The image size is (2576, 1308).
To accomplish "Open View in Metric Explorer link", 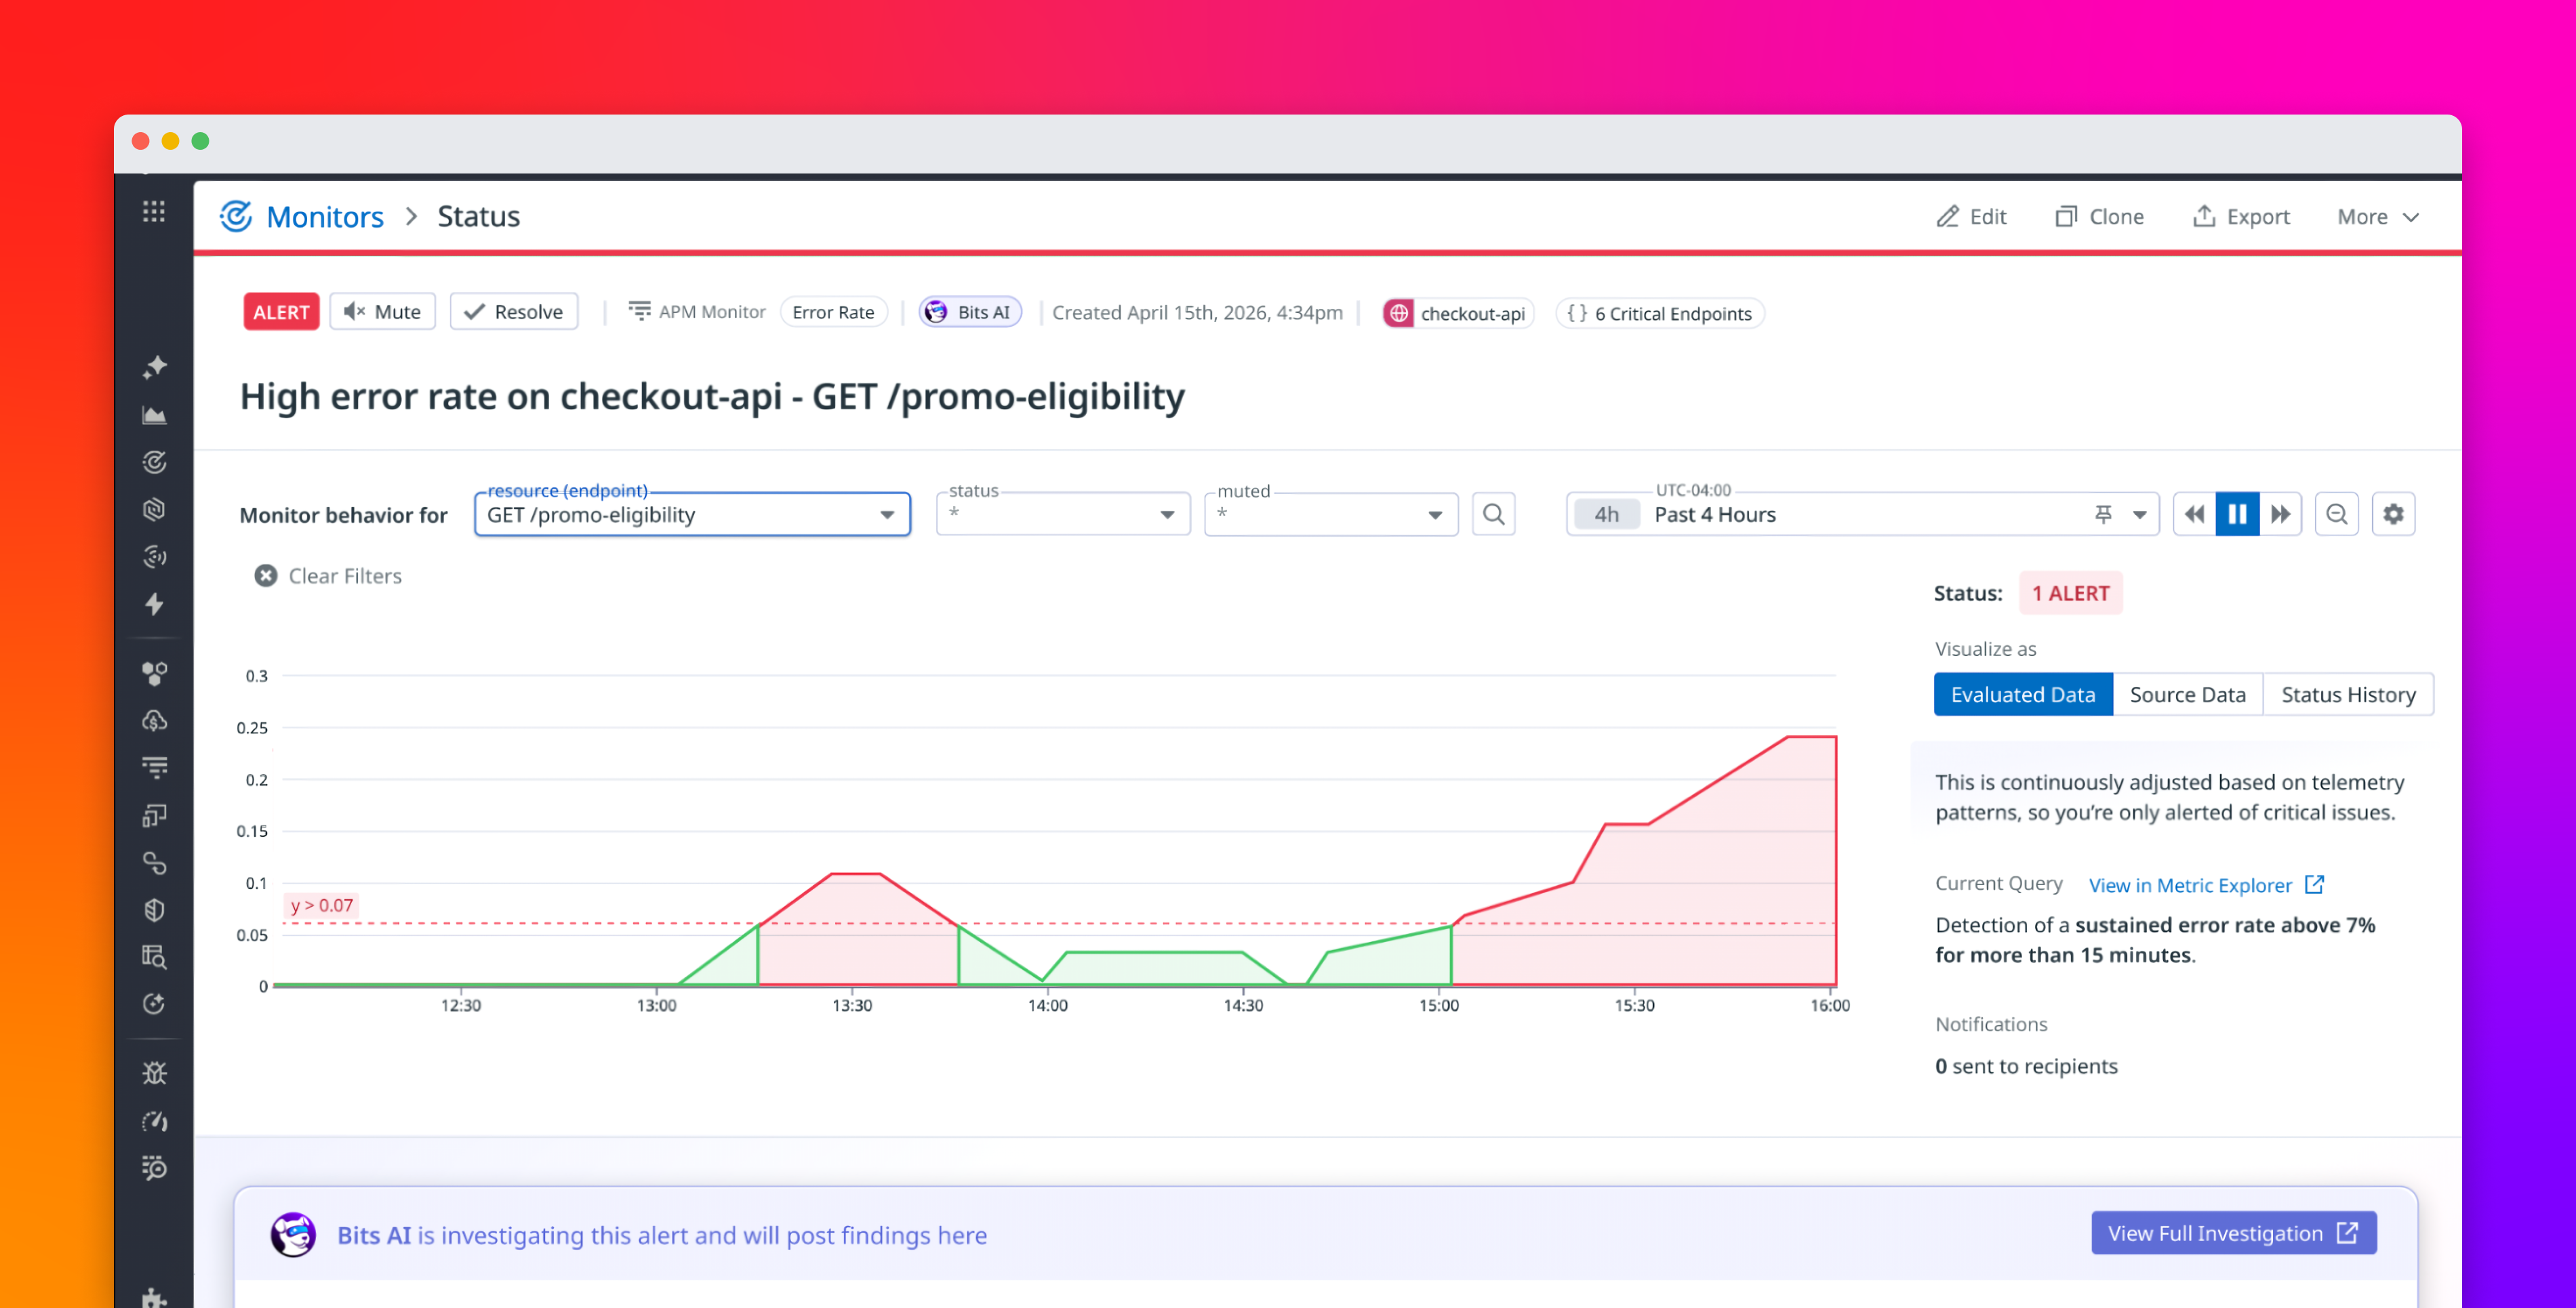I will pos(2205,885).
